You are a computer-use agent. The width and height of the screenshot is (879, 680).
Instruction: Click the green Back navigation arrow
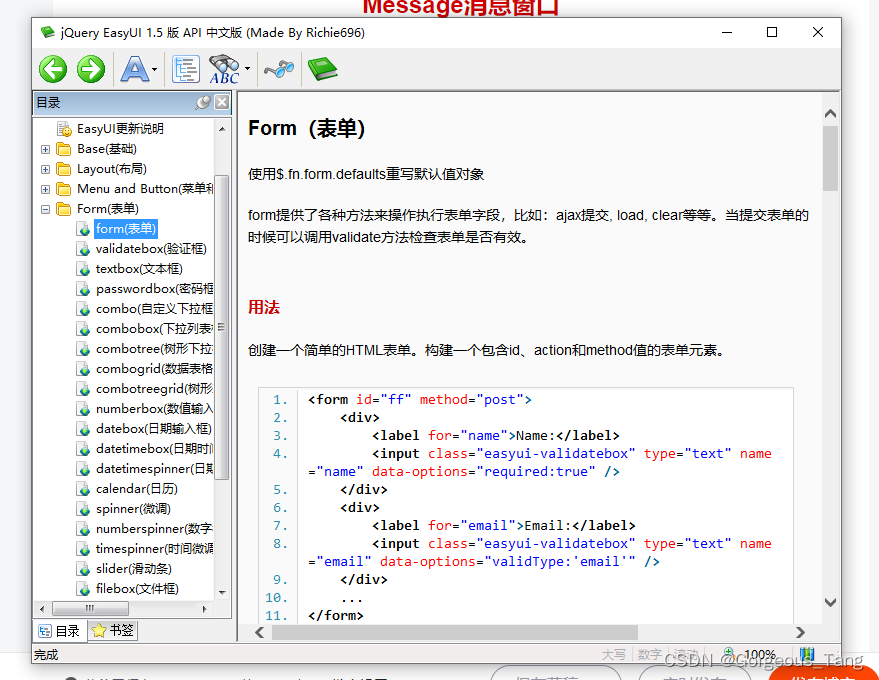[x=52, y=69]
